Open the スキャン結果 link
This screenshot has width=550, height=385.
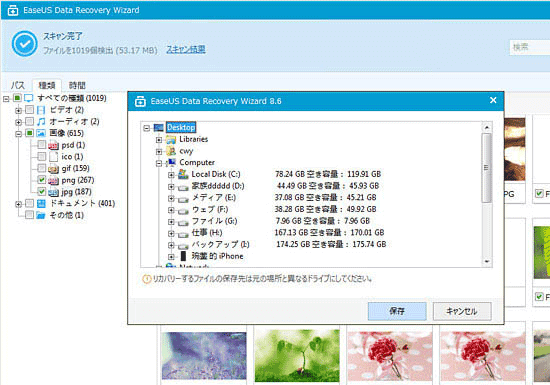[x=186, y=49]
